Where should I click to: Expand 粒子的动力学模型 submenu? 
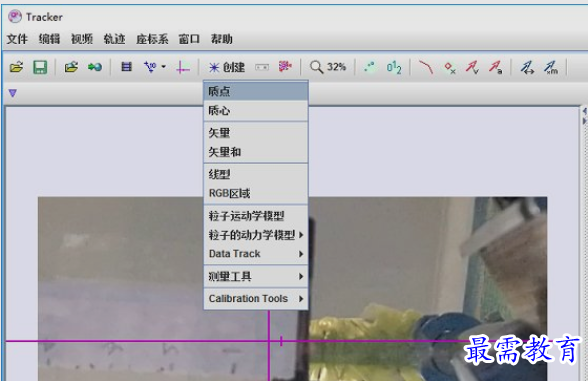click(x=256, y=235)
